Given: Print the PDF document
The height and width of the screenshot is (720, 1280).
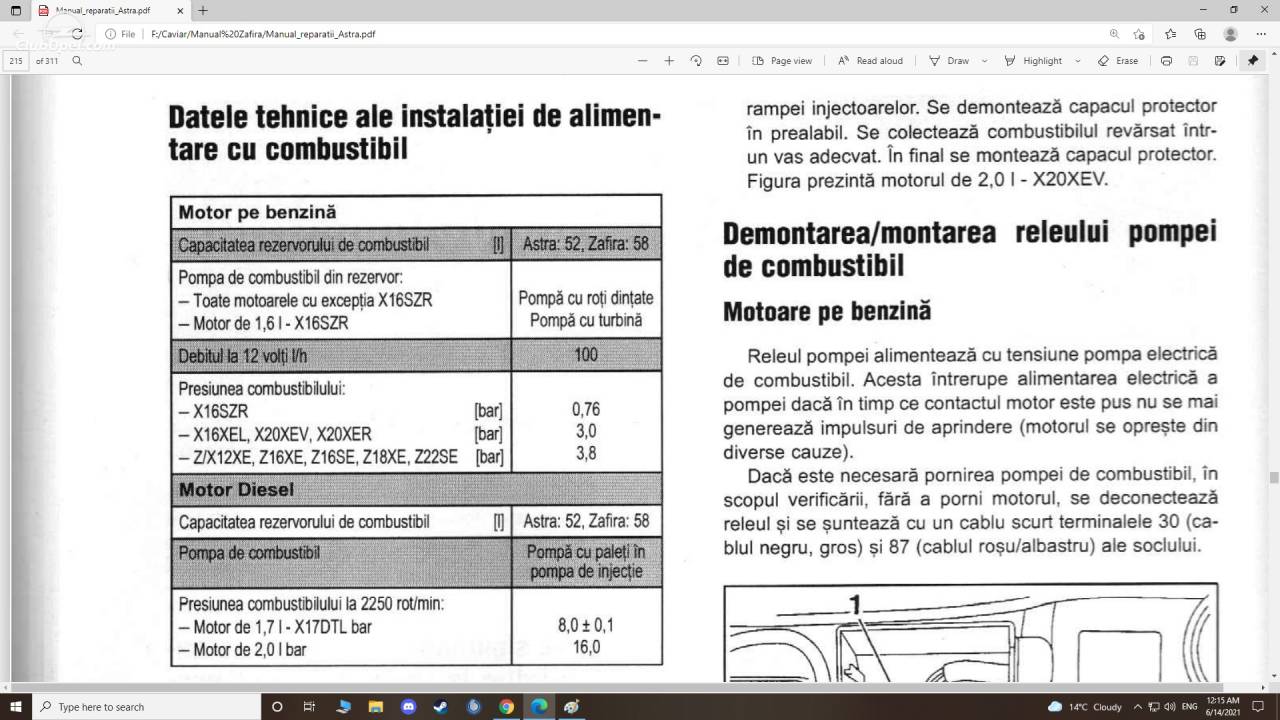Looking at the screenshot, I should tap(1166, 61).
